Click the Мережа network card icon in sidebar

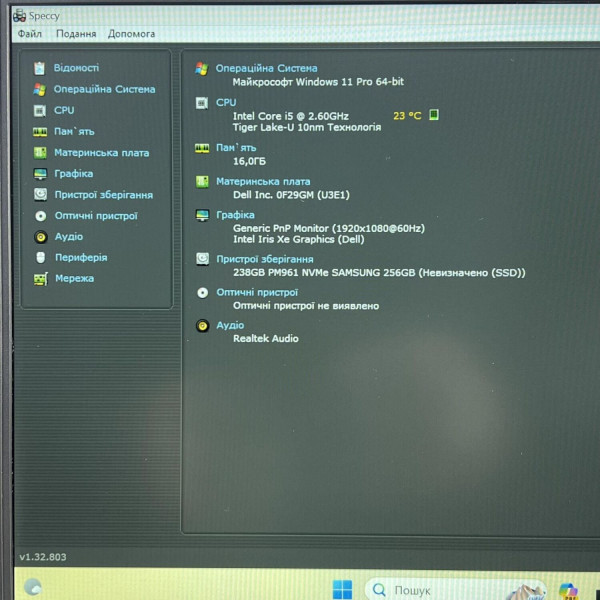click(41, 279)
